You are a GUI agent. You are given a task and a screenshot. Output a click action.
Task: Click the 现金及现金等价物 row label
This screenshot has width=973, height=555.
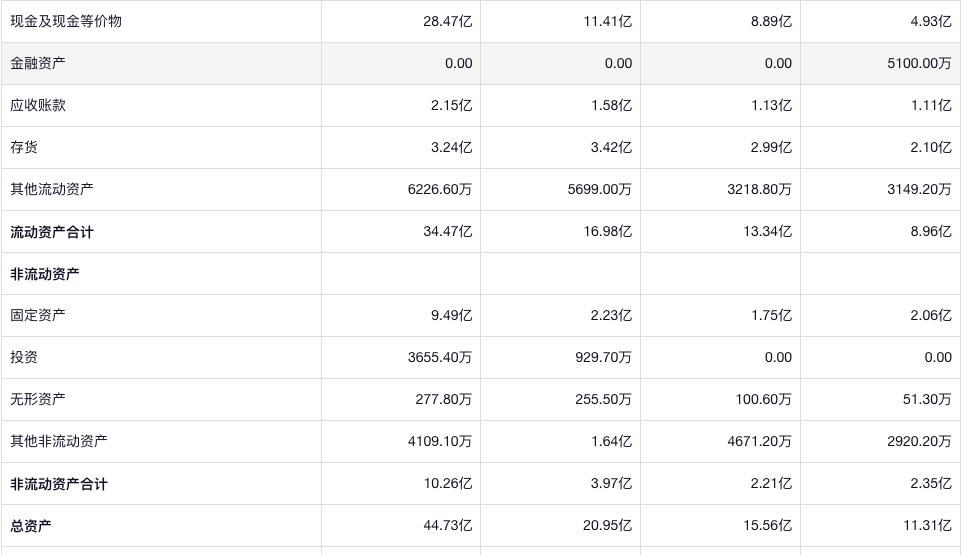pos(66,21)
